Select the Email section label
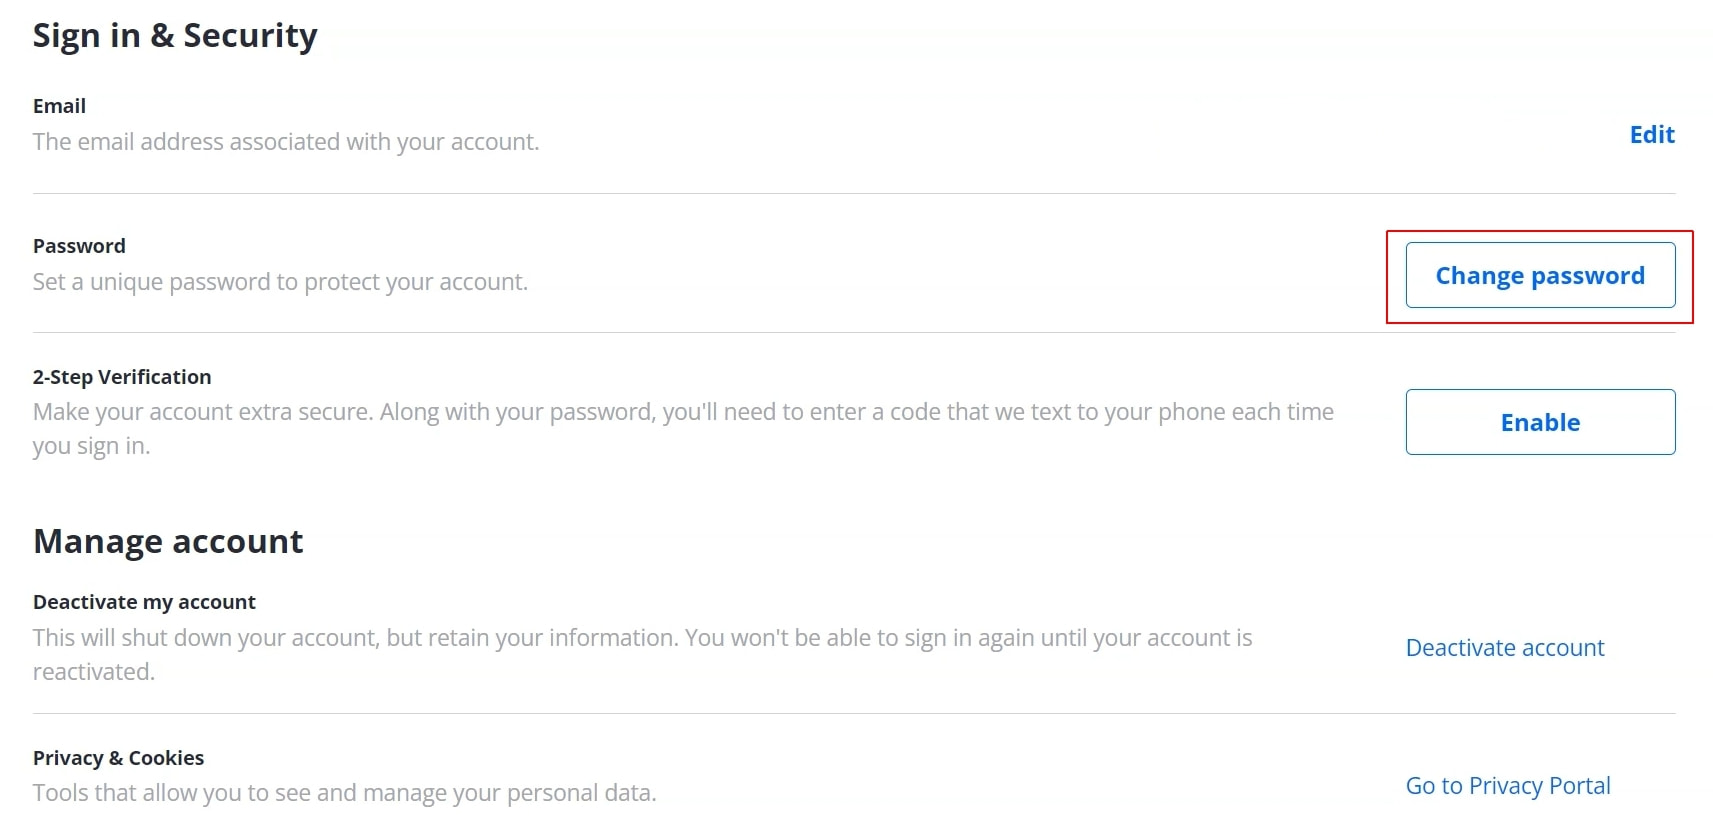 coord(59,105)
